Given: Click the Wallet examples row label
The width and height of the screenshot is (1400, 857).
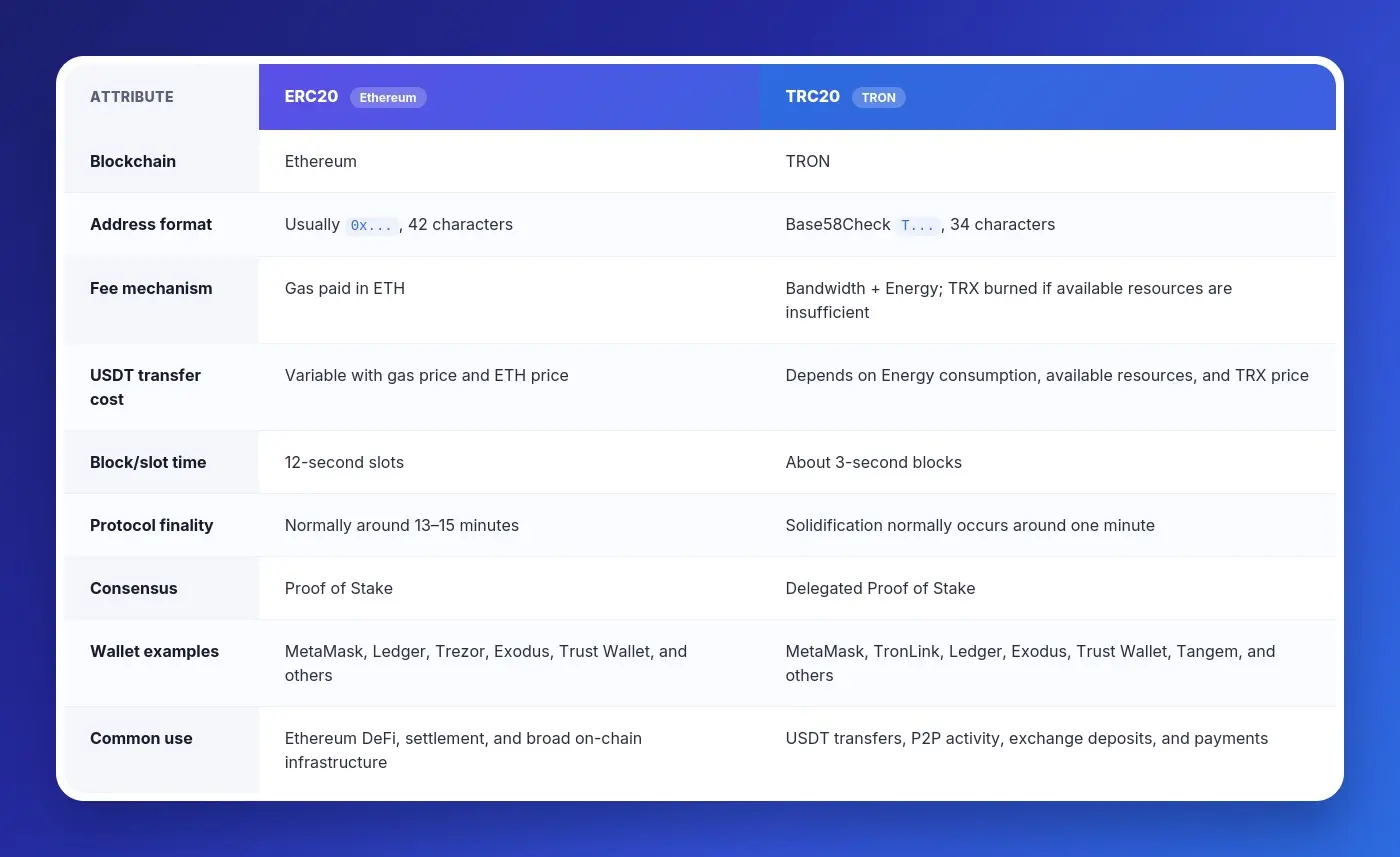Looking at the screenshot, I should click(154, 651).
